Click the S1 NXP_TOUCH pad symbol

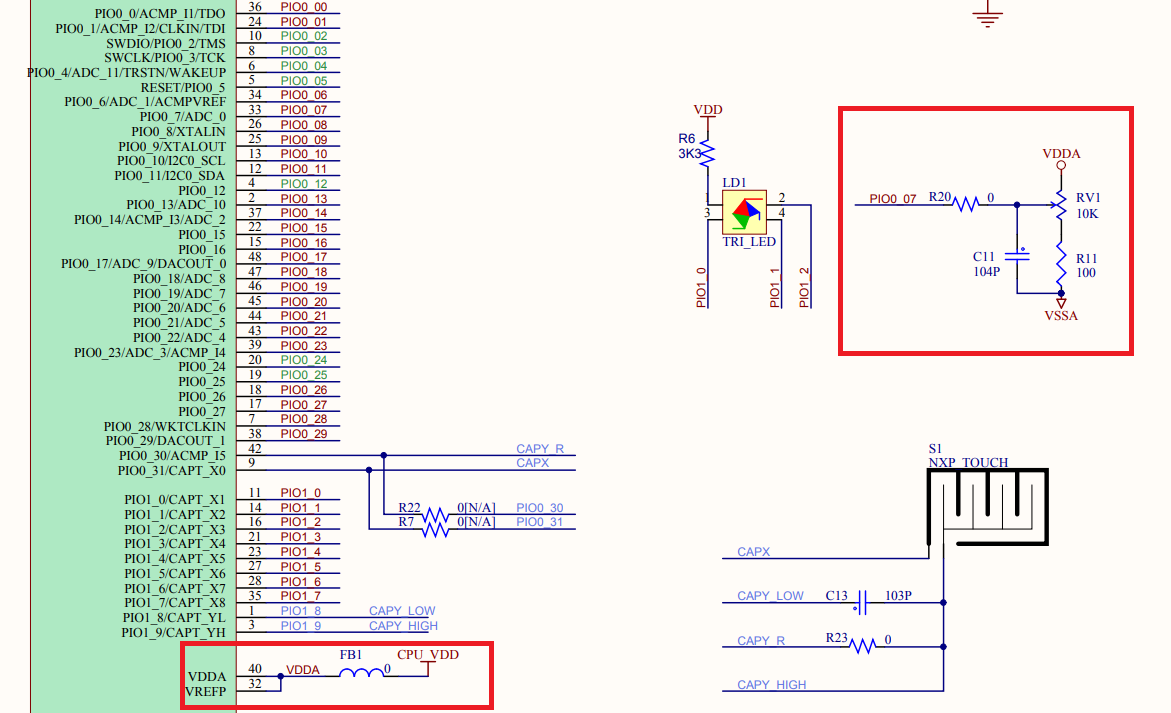coord(987,507)
